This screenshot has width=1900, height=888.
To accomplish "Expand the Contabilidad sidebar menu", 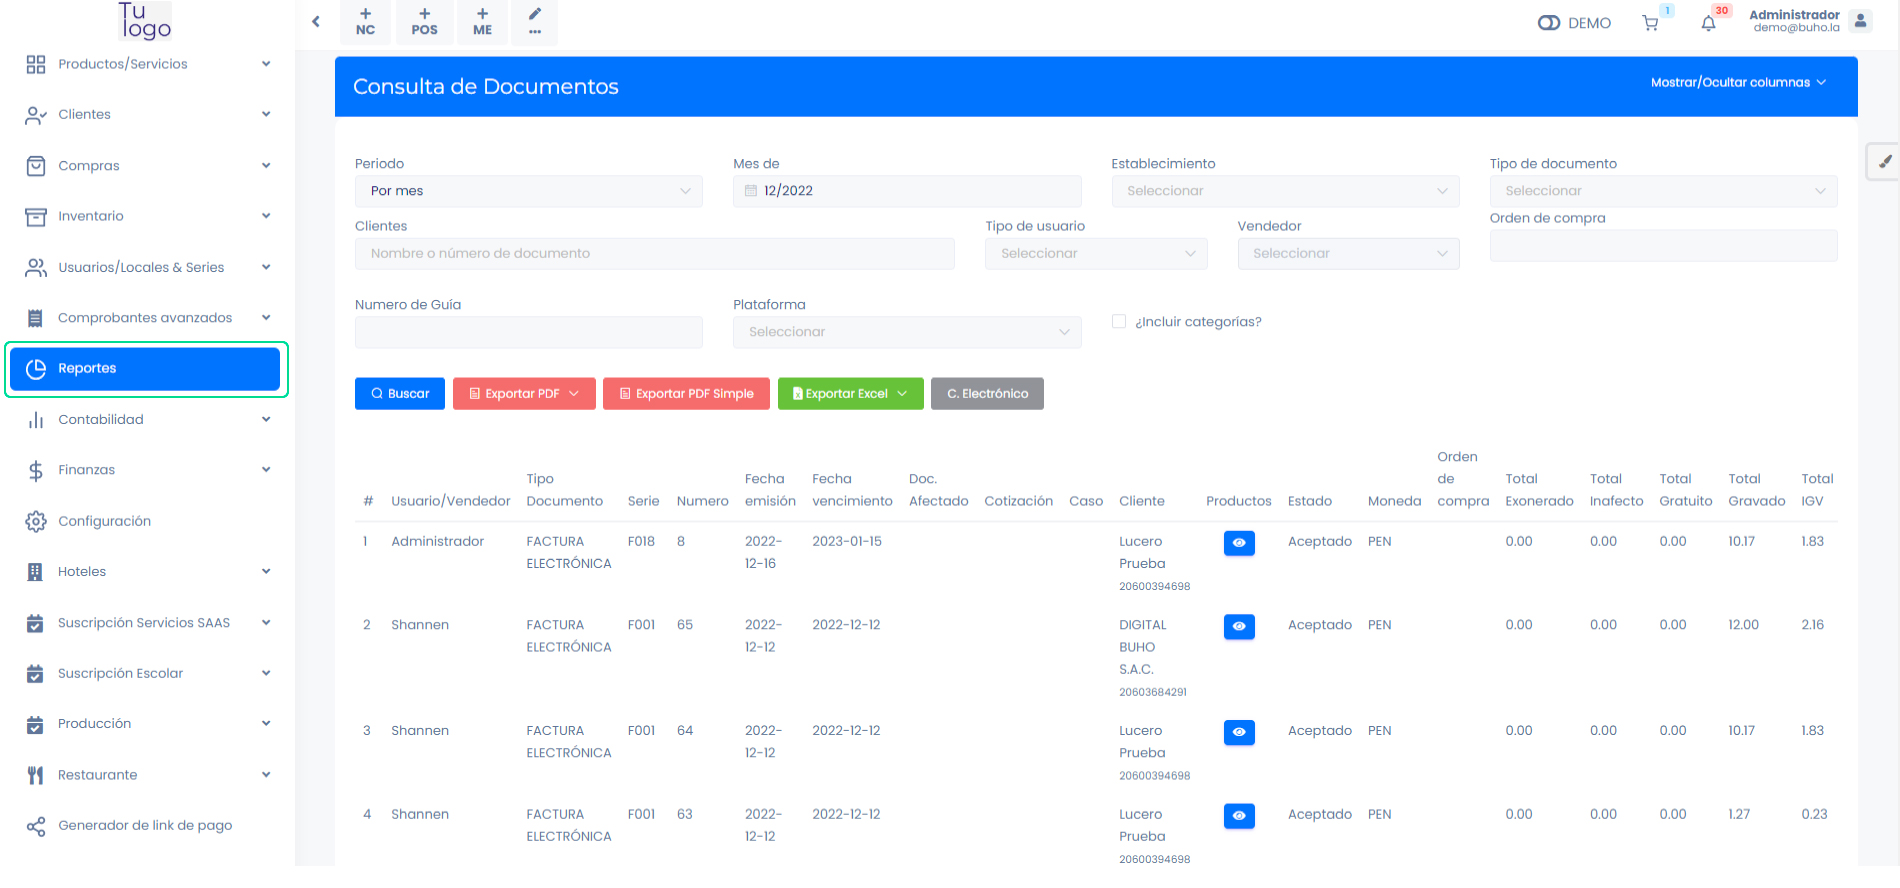I will [x=147, y=420].
